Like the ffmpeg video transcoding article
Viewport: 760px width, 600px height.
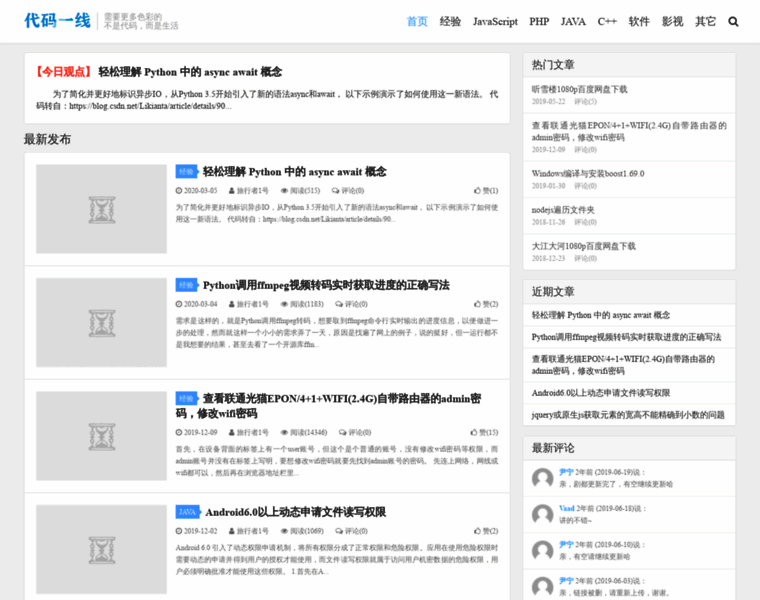tap(486, 304)
